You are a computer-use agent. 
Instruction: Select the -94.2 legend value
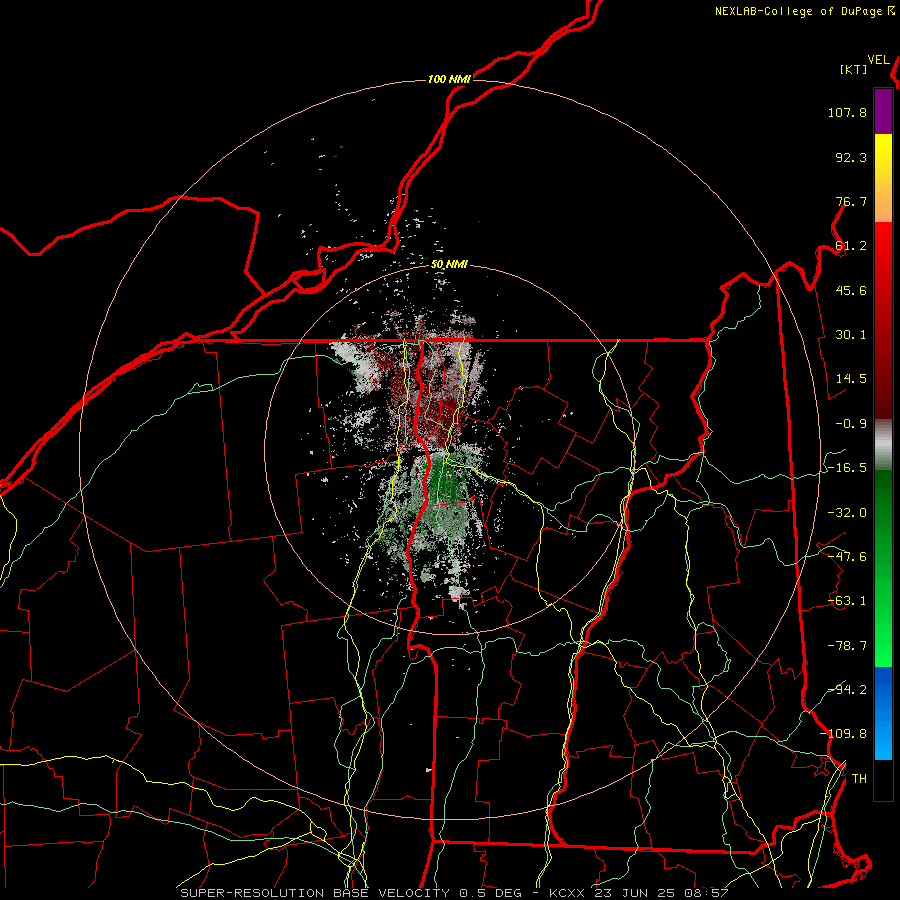point(847,690)
